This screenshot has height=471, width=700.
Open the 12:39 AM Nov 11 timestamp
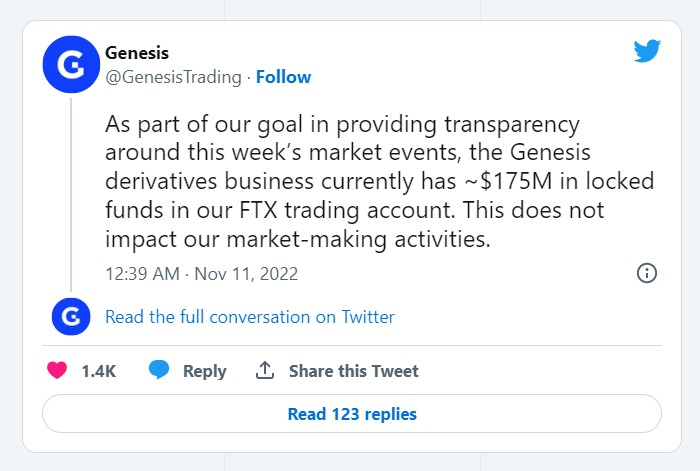coord(201,273)
